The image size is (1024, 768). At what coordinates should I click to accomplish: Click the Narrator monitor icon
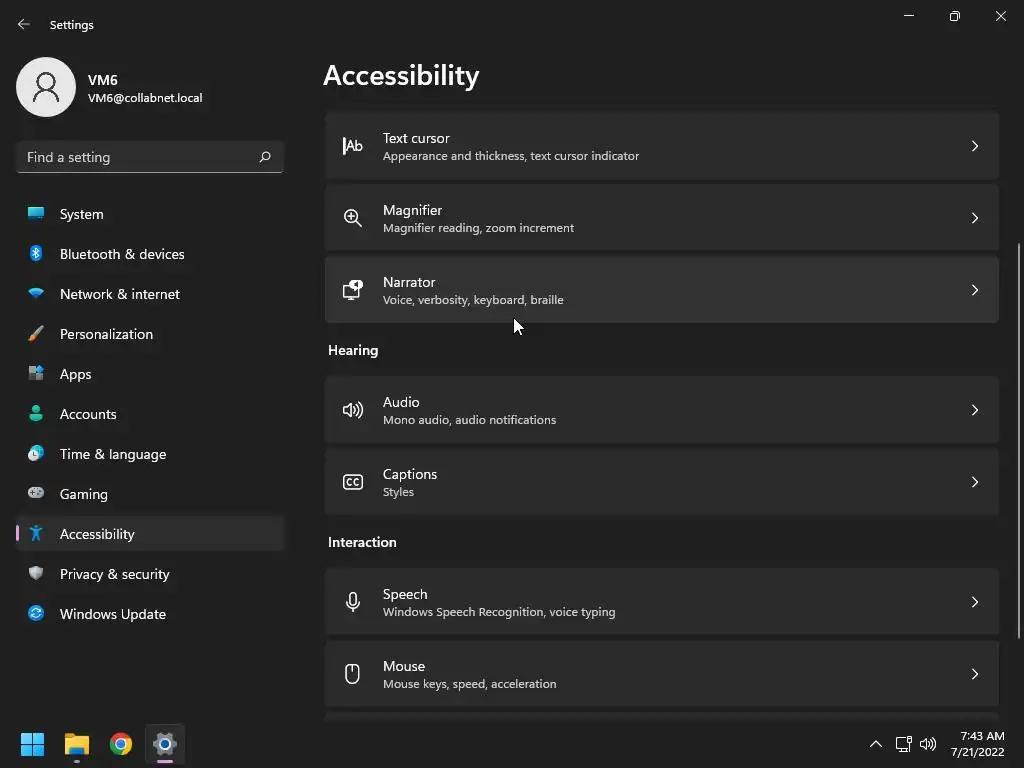coord(352,290)
